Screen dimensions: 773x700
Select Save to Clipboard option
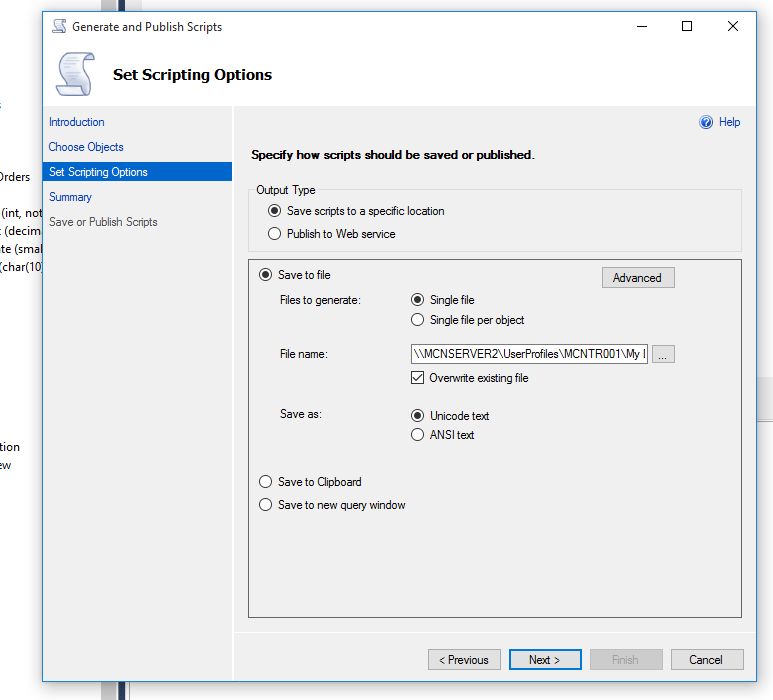(x=265, y=482)
